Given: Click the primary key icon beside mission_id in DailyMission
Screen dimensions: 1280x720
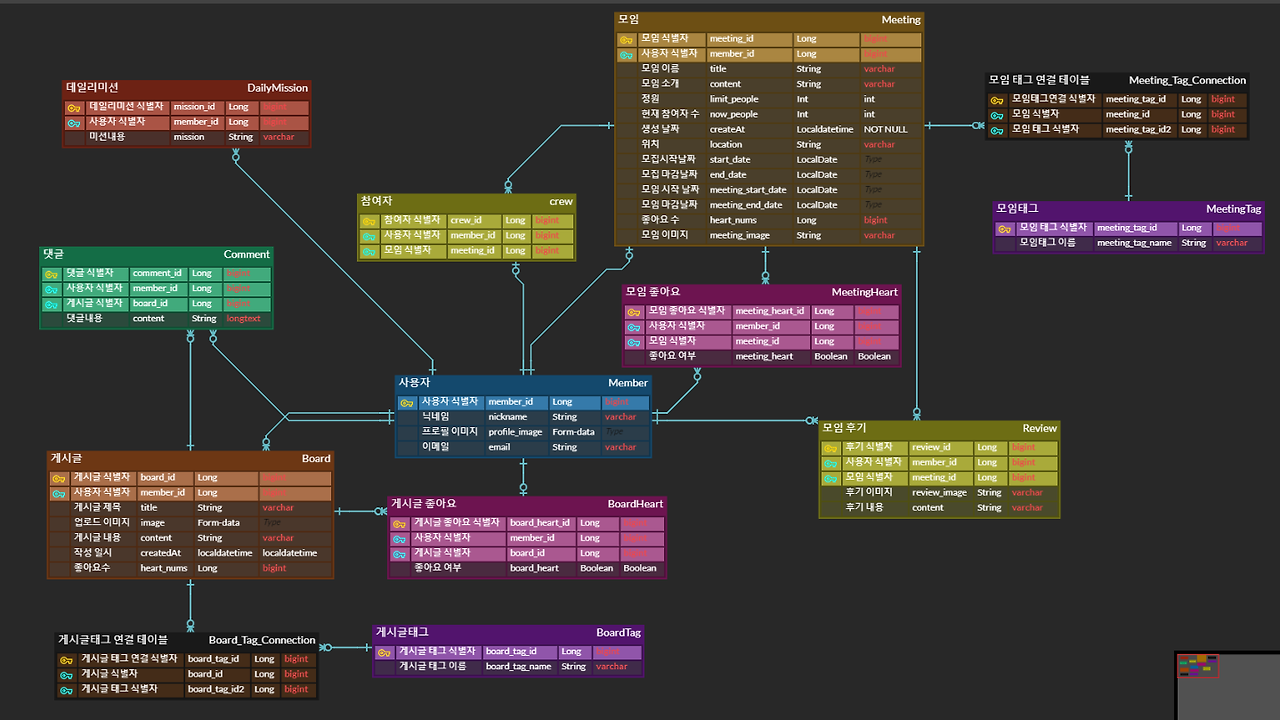Looking at the screenshot, I should point(74,107).
